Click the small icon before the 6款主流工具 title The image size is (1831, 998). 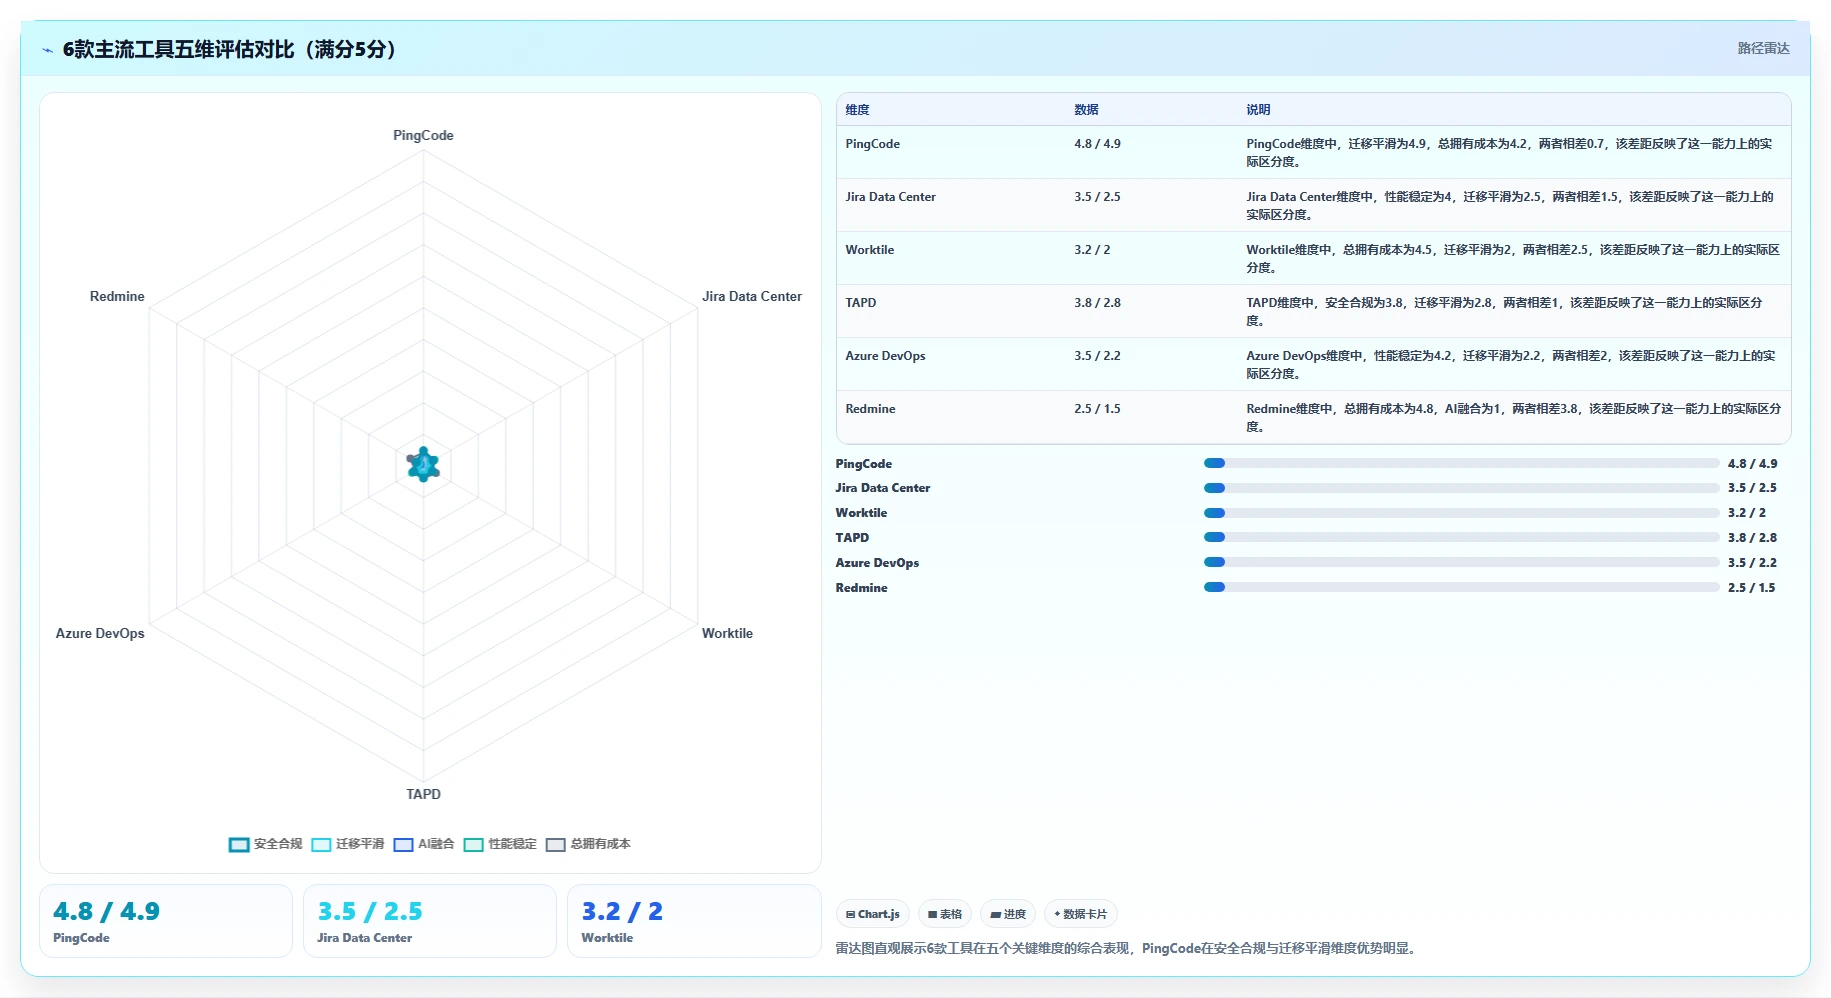point(47,50)
